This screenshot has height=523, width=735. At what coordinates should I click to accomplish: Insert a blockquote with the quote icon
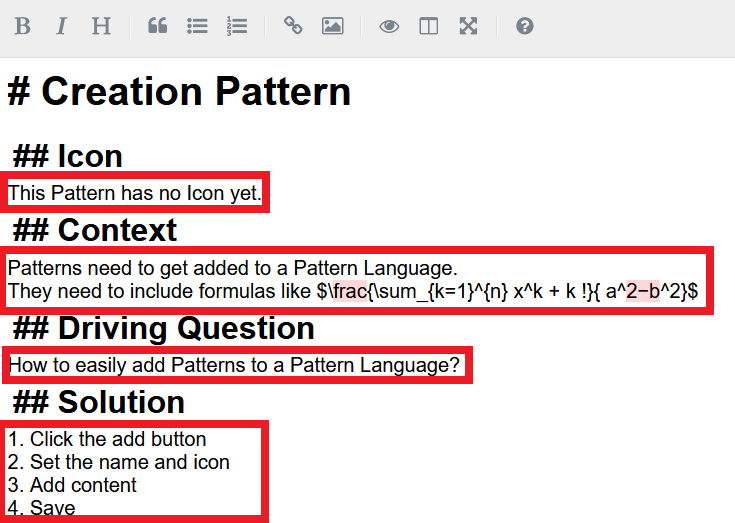pyautogui.click(x=158, y=26)
